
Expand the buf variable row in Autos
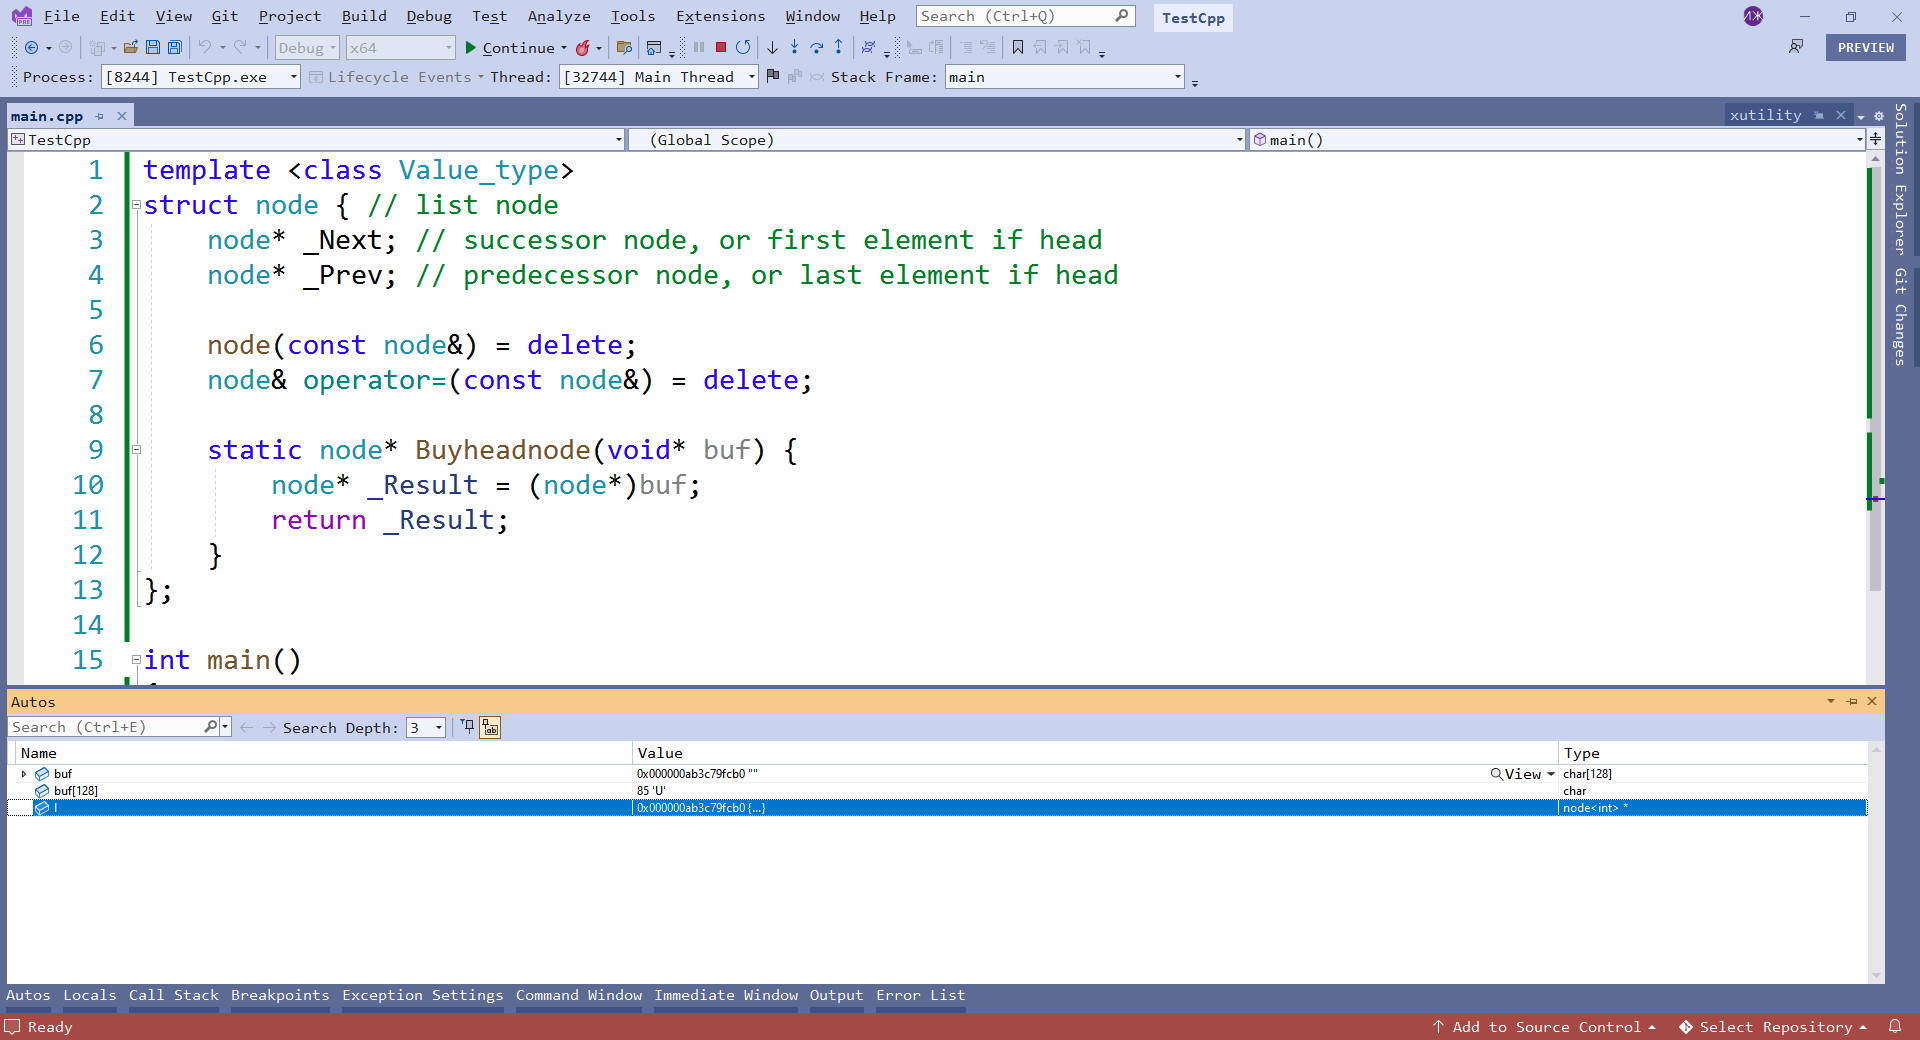pyautogui.click(x=23, y=774)
